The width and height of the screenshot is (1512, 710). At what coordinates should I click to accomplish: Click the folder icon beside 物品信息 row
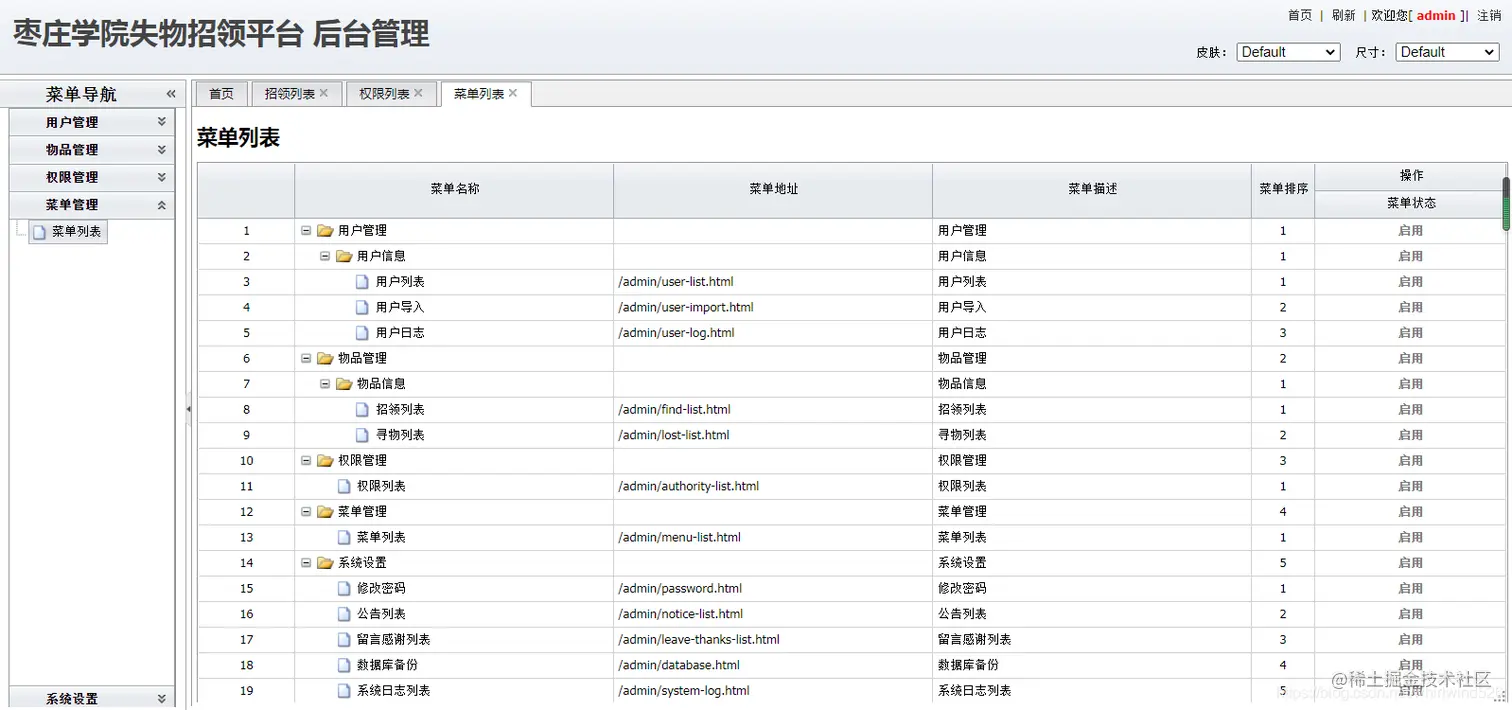tap(344, 384)
